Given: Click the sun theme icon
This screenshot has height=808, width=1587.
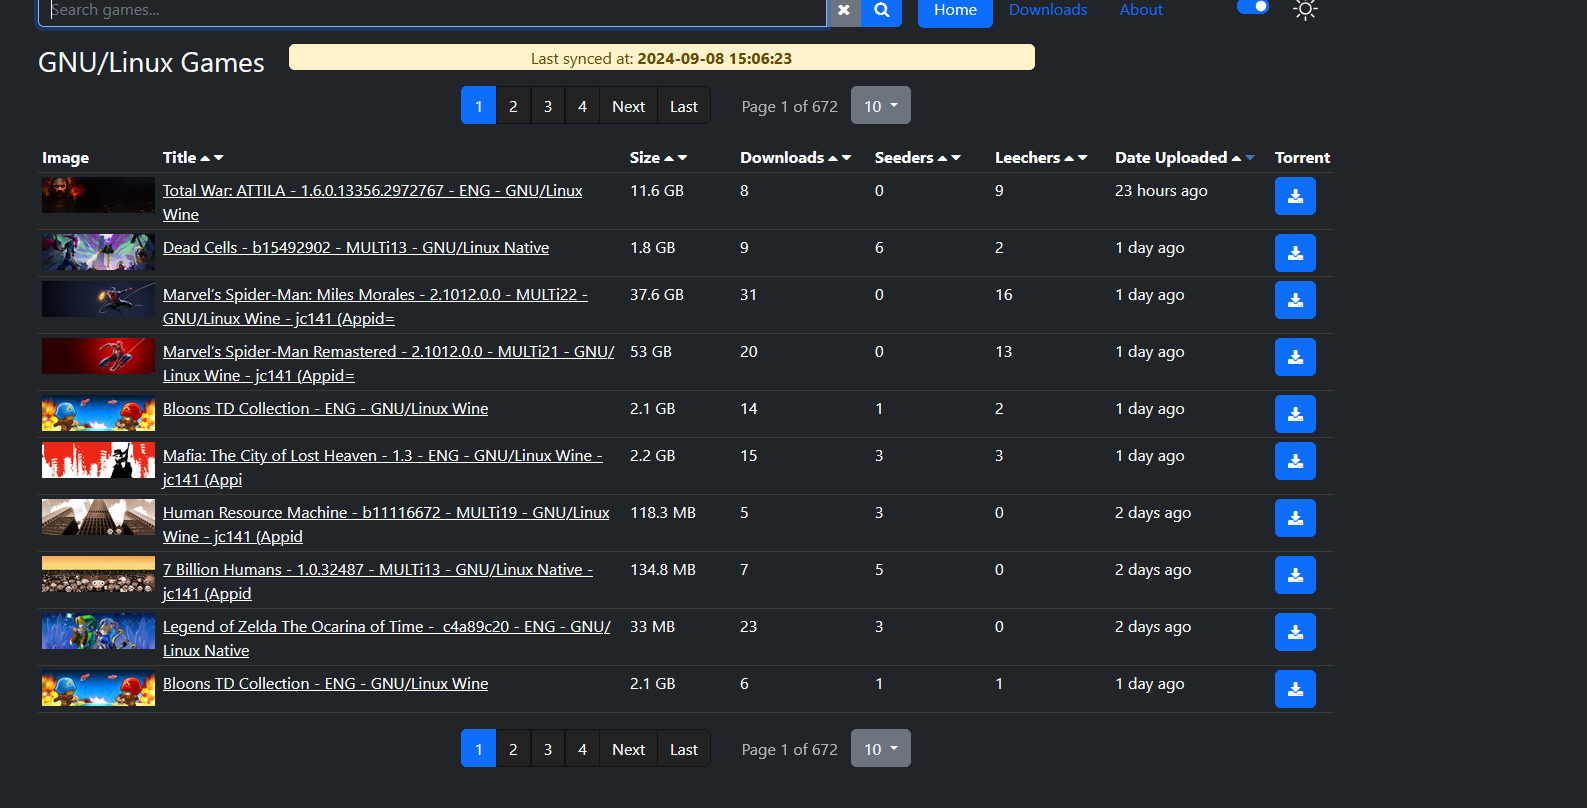Looking at the screenshot, I should coord(1305,10).
